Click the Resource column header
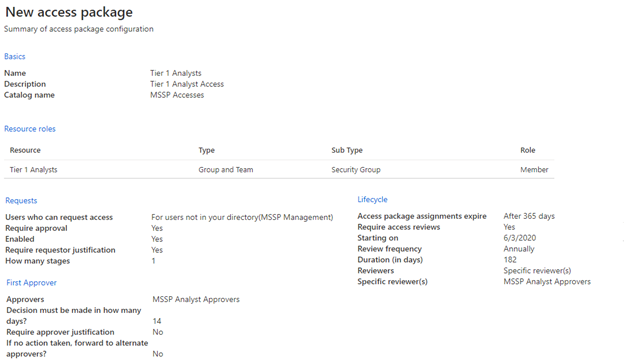Screen dimensions: 624x364 25,150
